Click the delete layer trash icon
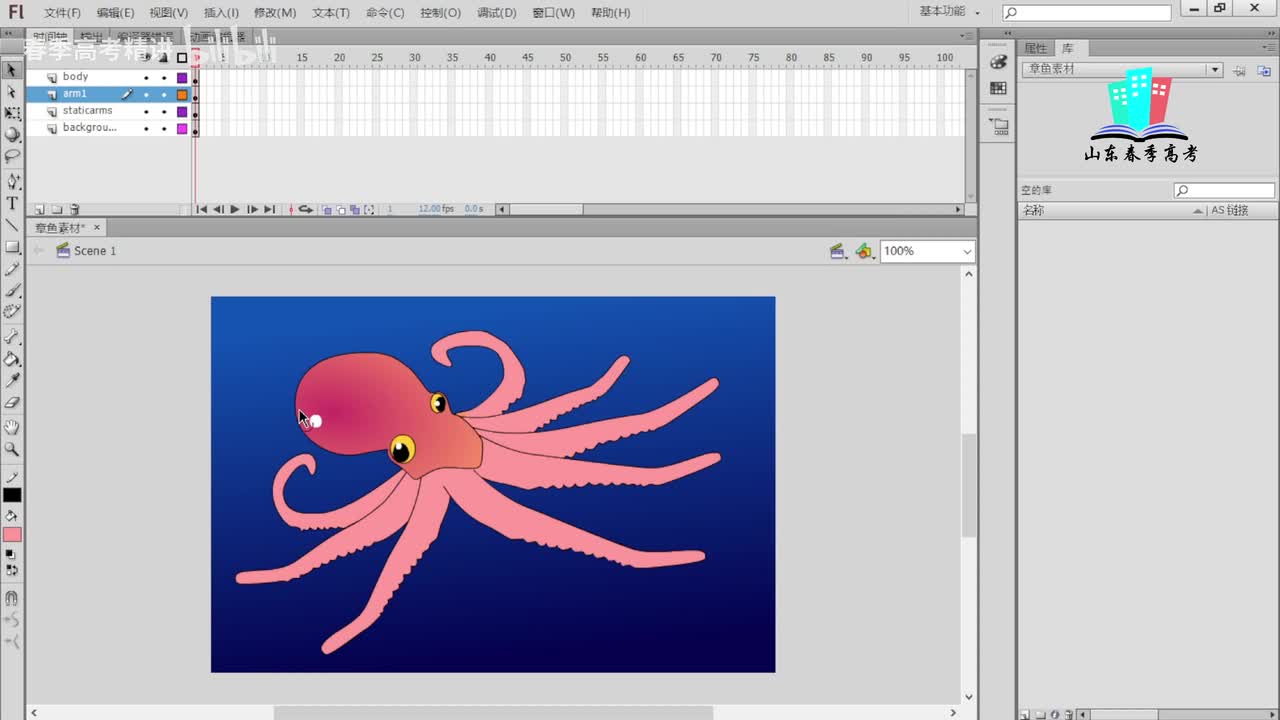This screenshot has height=720, width=1280. [x=74, y=210]
